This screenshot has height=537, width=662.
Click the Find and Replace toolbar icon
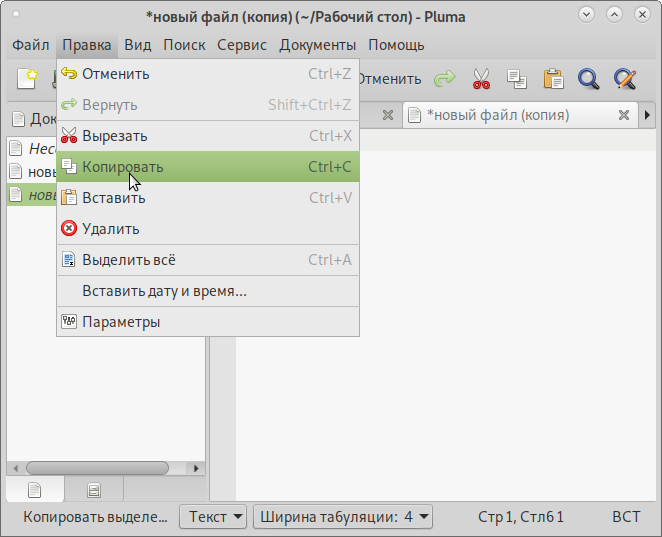625,79
